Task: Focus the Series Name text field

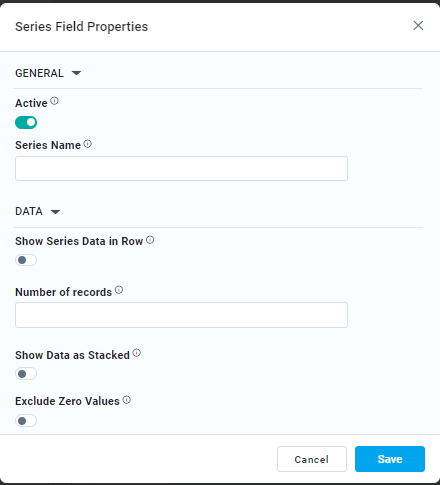Action: (181, 169)
